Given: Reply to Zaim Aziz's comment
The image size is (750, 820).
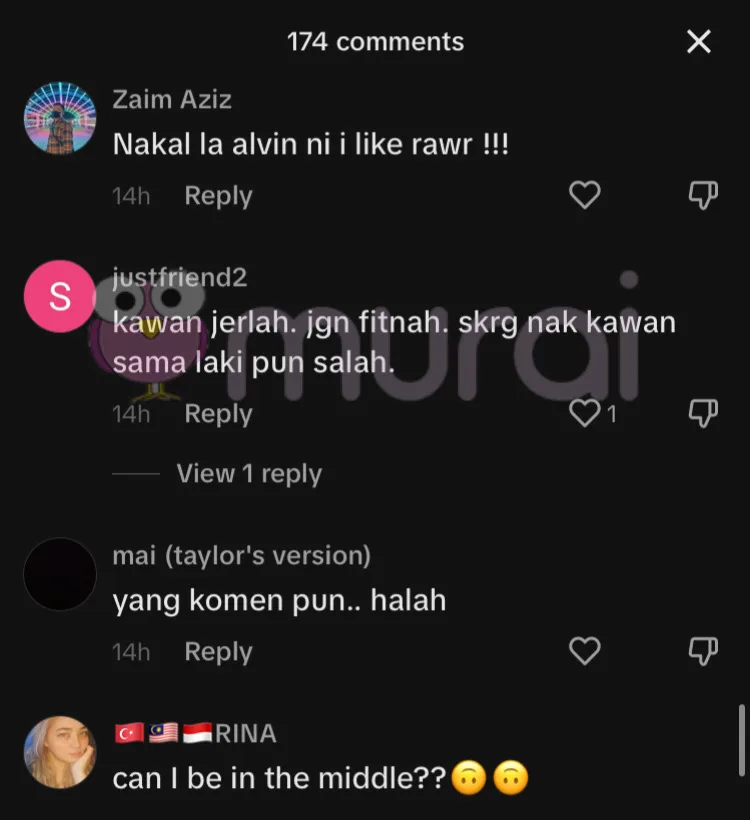Looking at the screenshot, I should tap(218, 196).
